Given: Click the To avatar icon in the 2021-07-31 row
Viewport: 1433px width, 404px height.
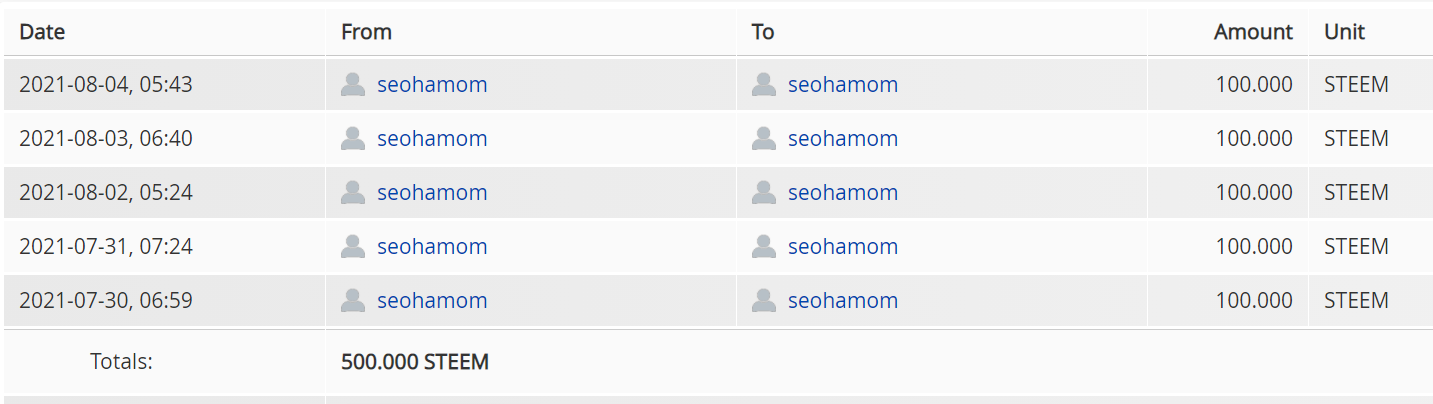Looking at the screenshot, I should pyautogui.click(x=764, y=247).
